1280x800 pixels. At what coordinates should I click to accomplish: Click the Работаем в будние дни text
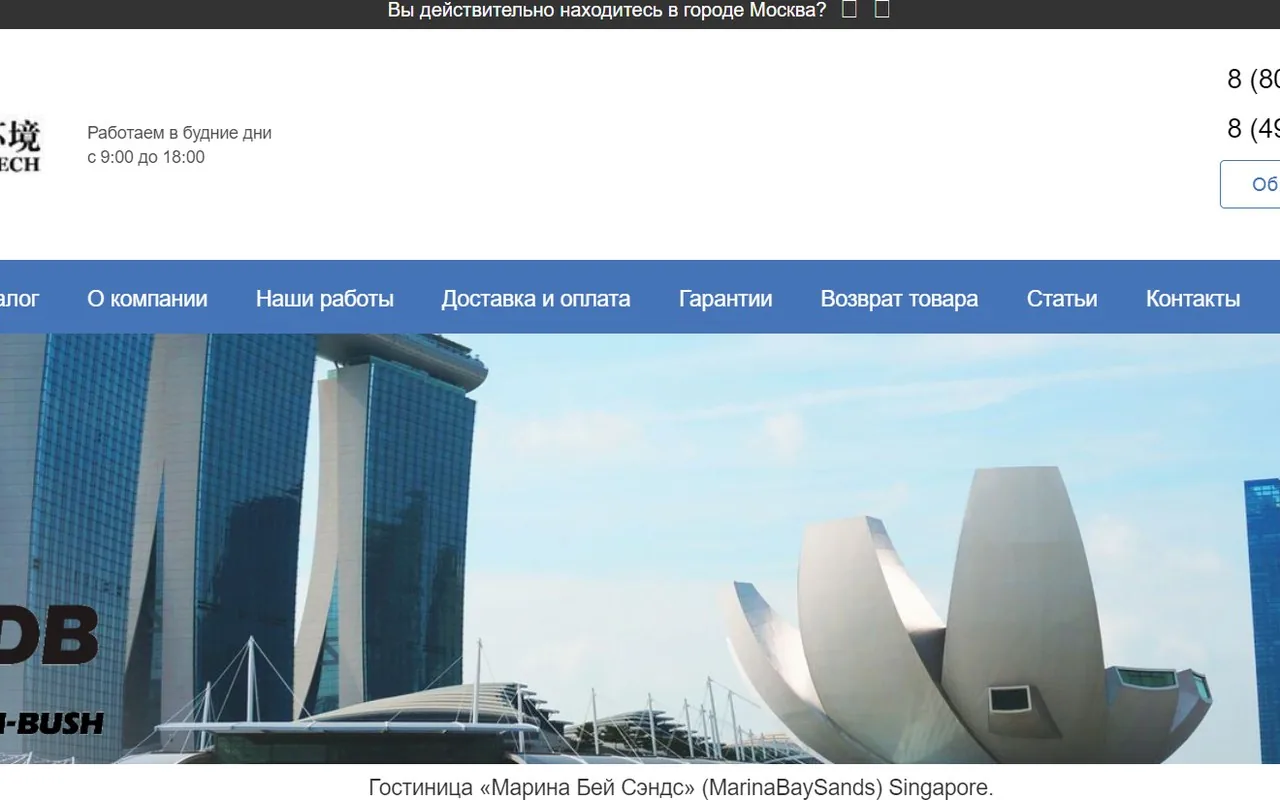179,133
